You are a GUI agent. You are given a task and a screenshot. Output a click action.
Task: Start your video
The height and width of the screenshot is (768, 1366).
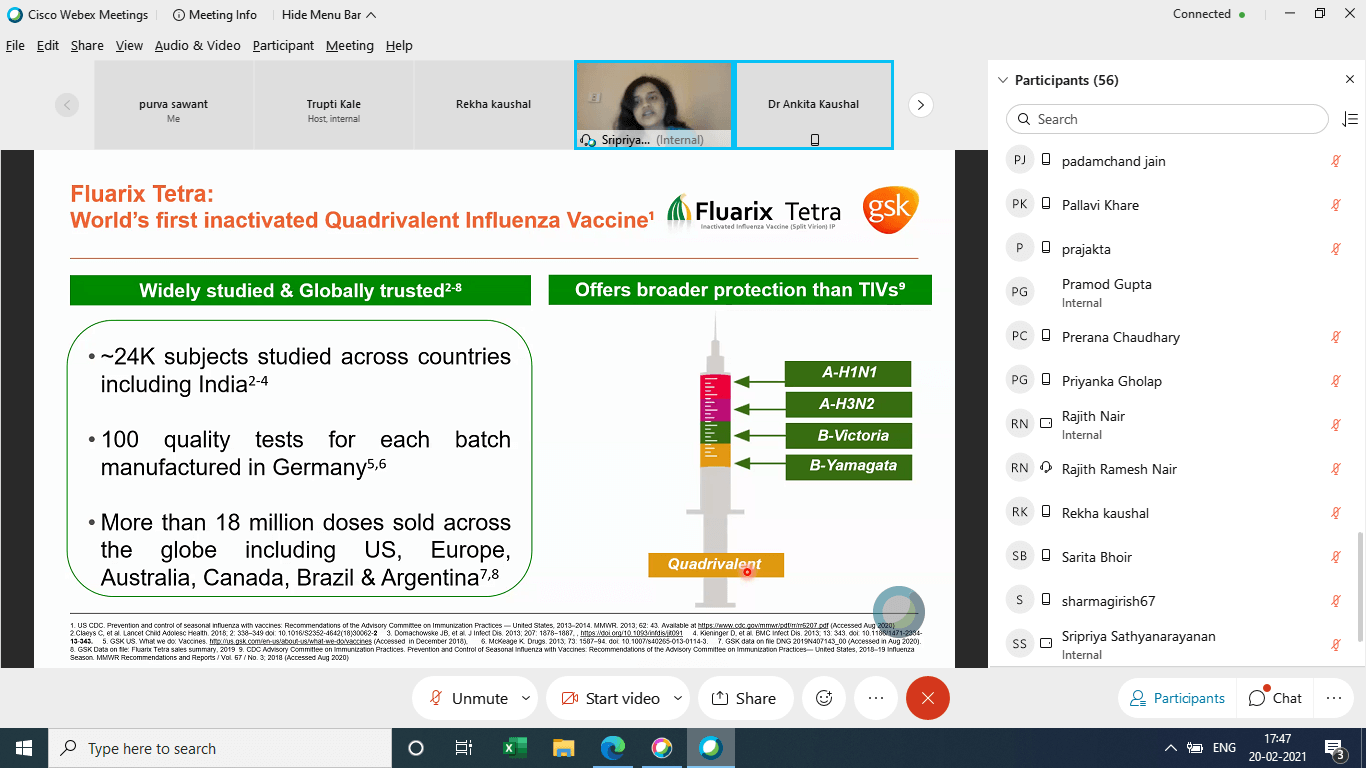click(609, 698)
